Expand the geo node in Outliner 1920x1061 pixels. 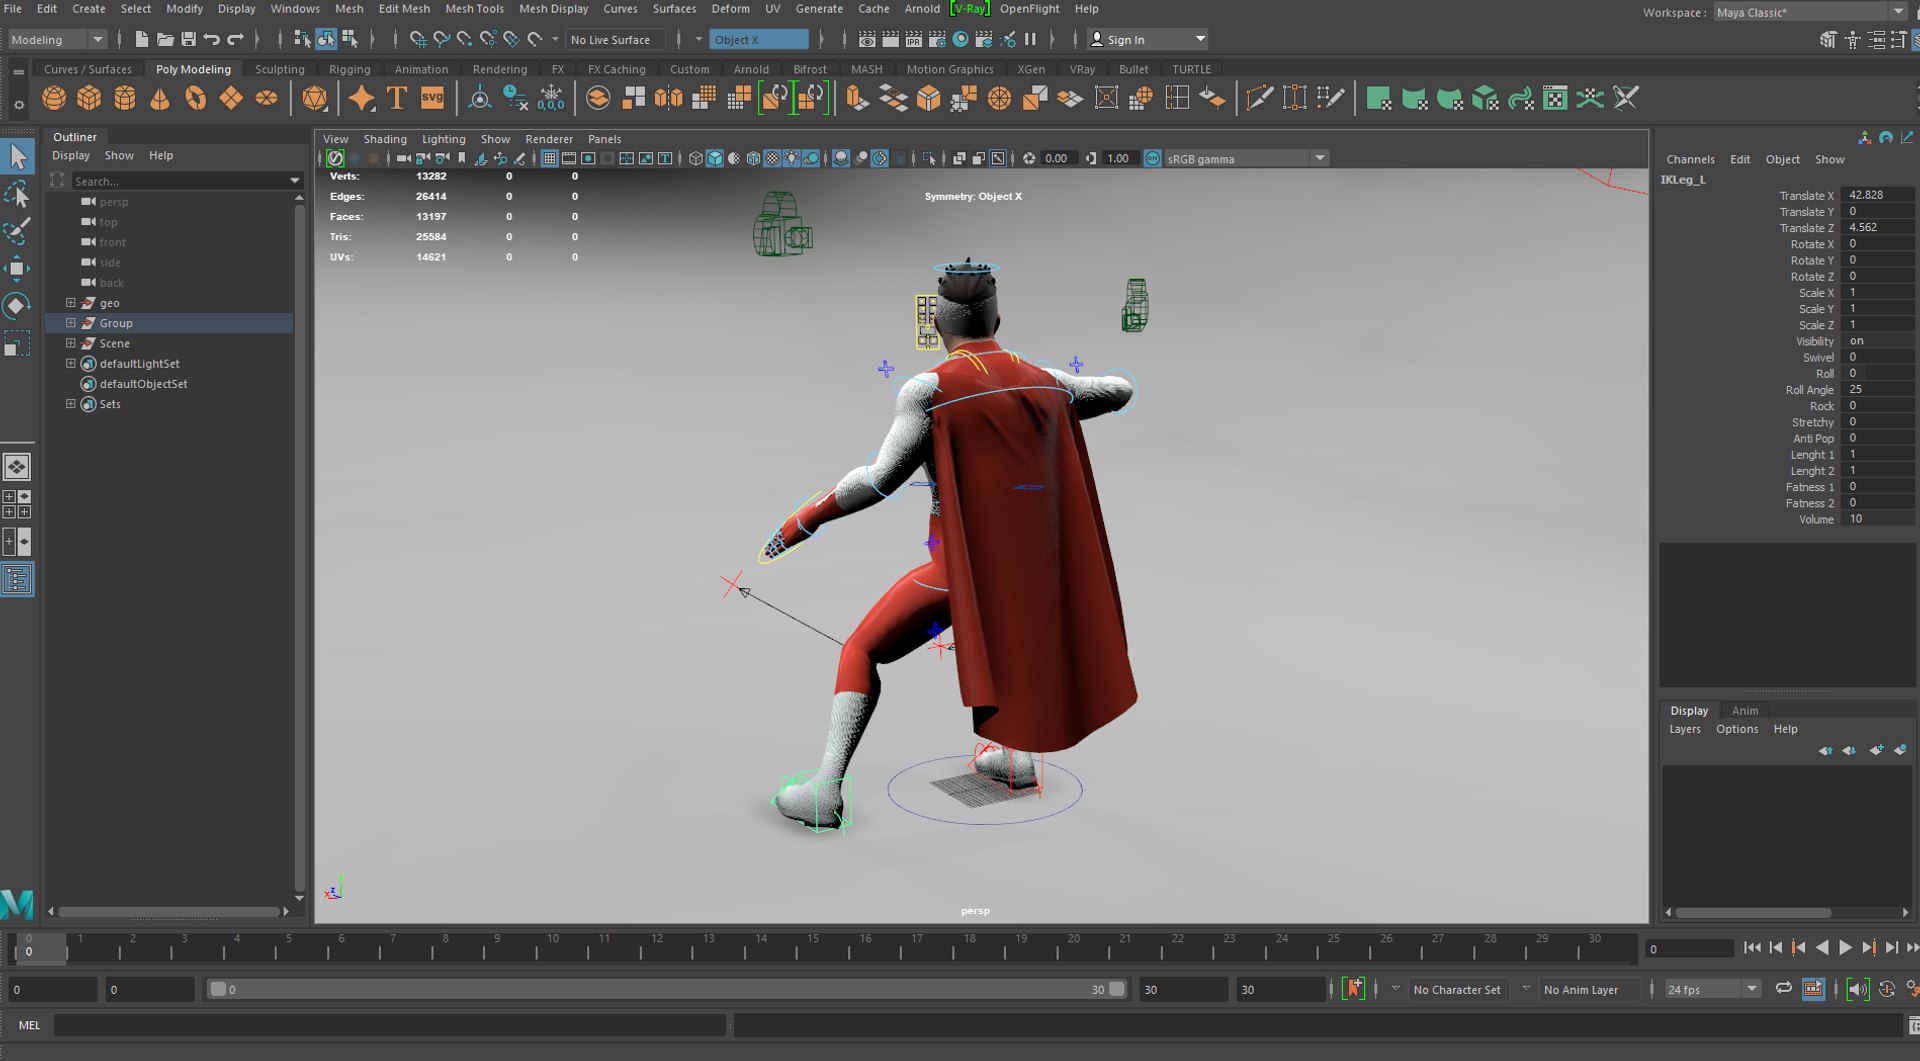coord(71,303)
